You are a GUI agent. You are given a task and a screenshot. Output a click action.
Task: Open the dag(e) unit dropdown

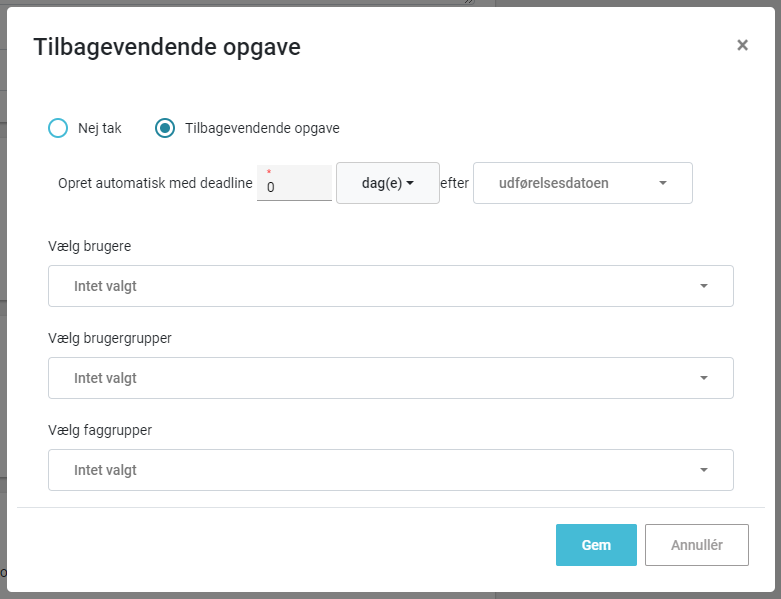388,183
